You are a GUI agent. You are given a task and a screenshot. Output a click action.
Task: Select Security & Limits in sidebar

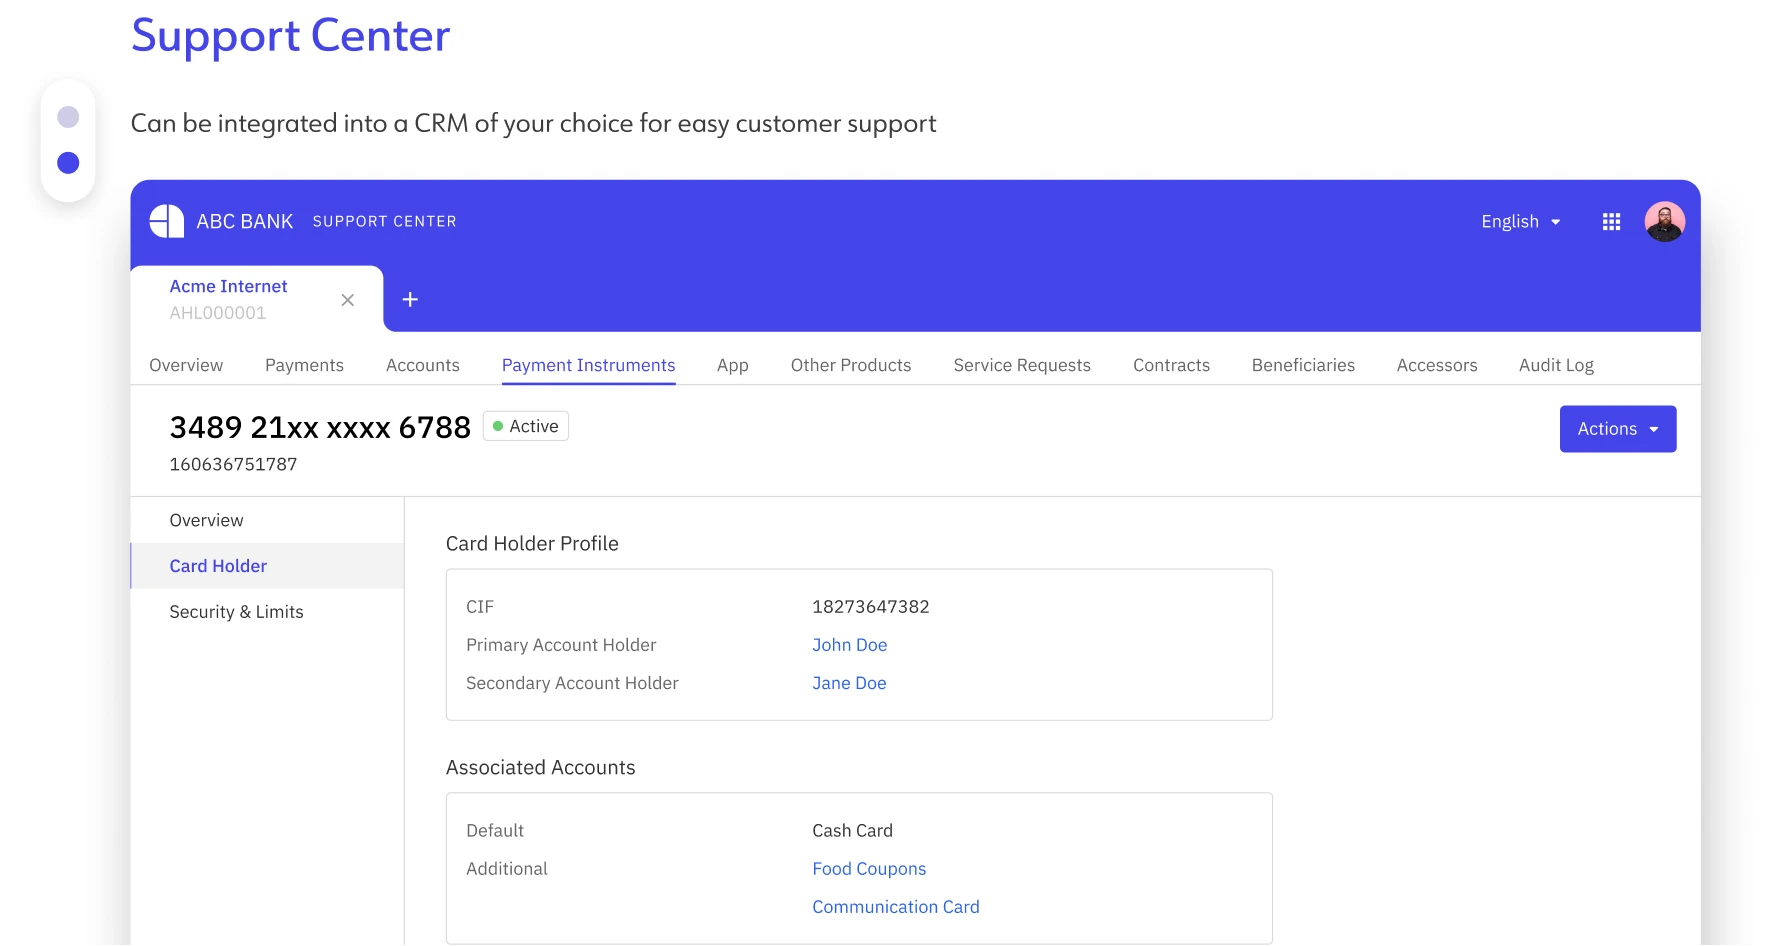[x=236, y=612]
